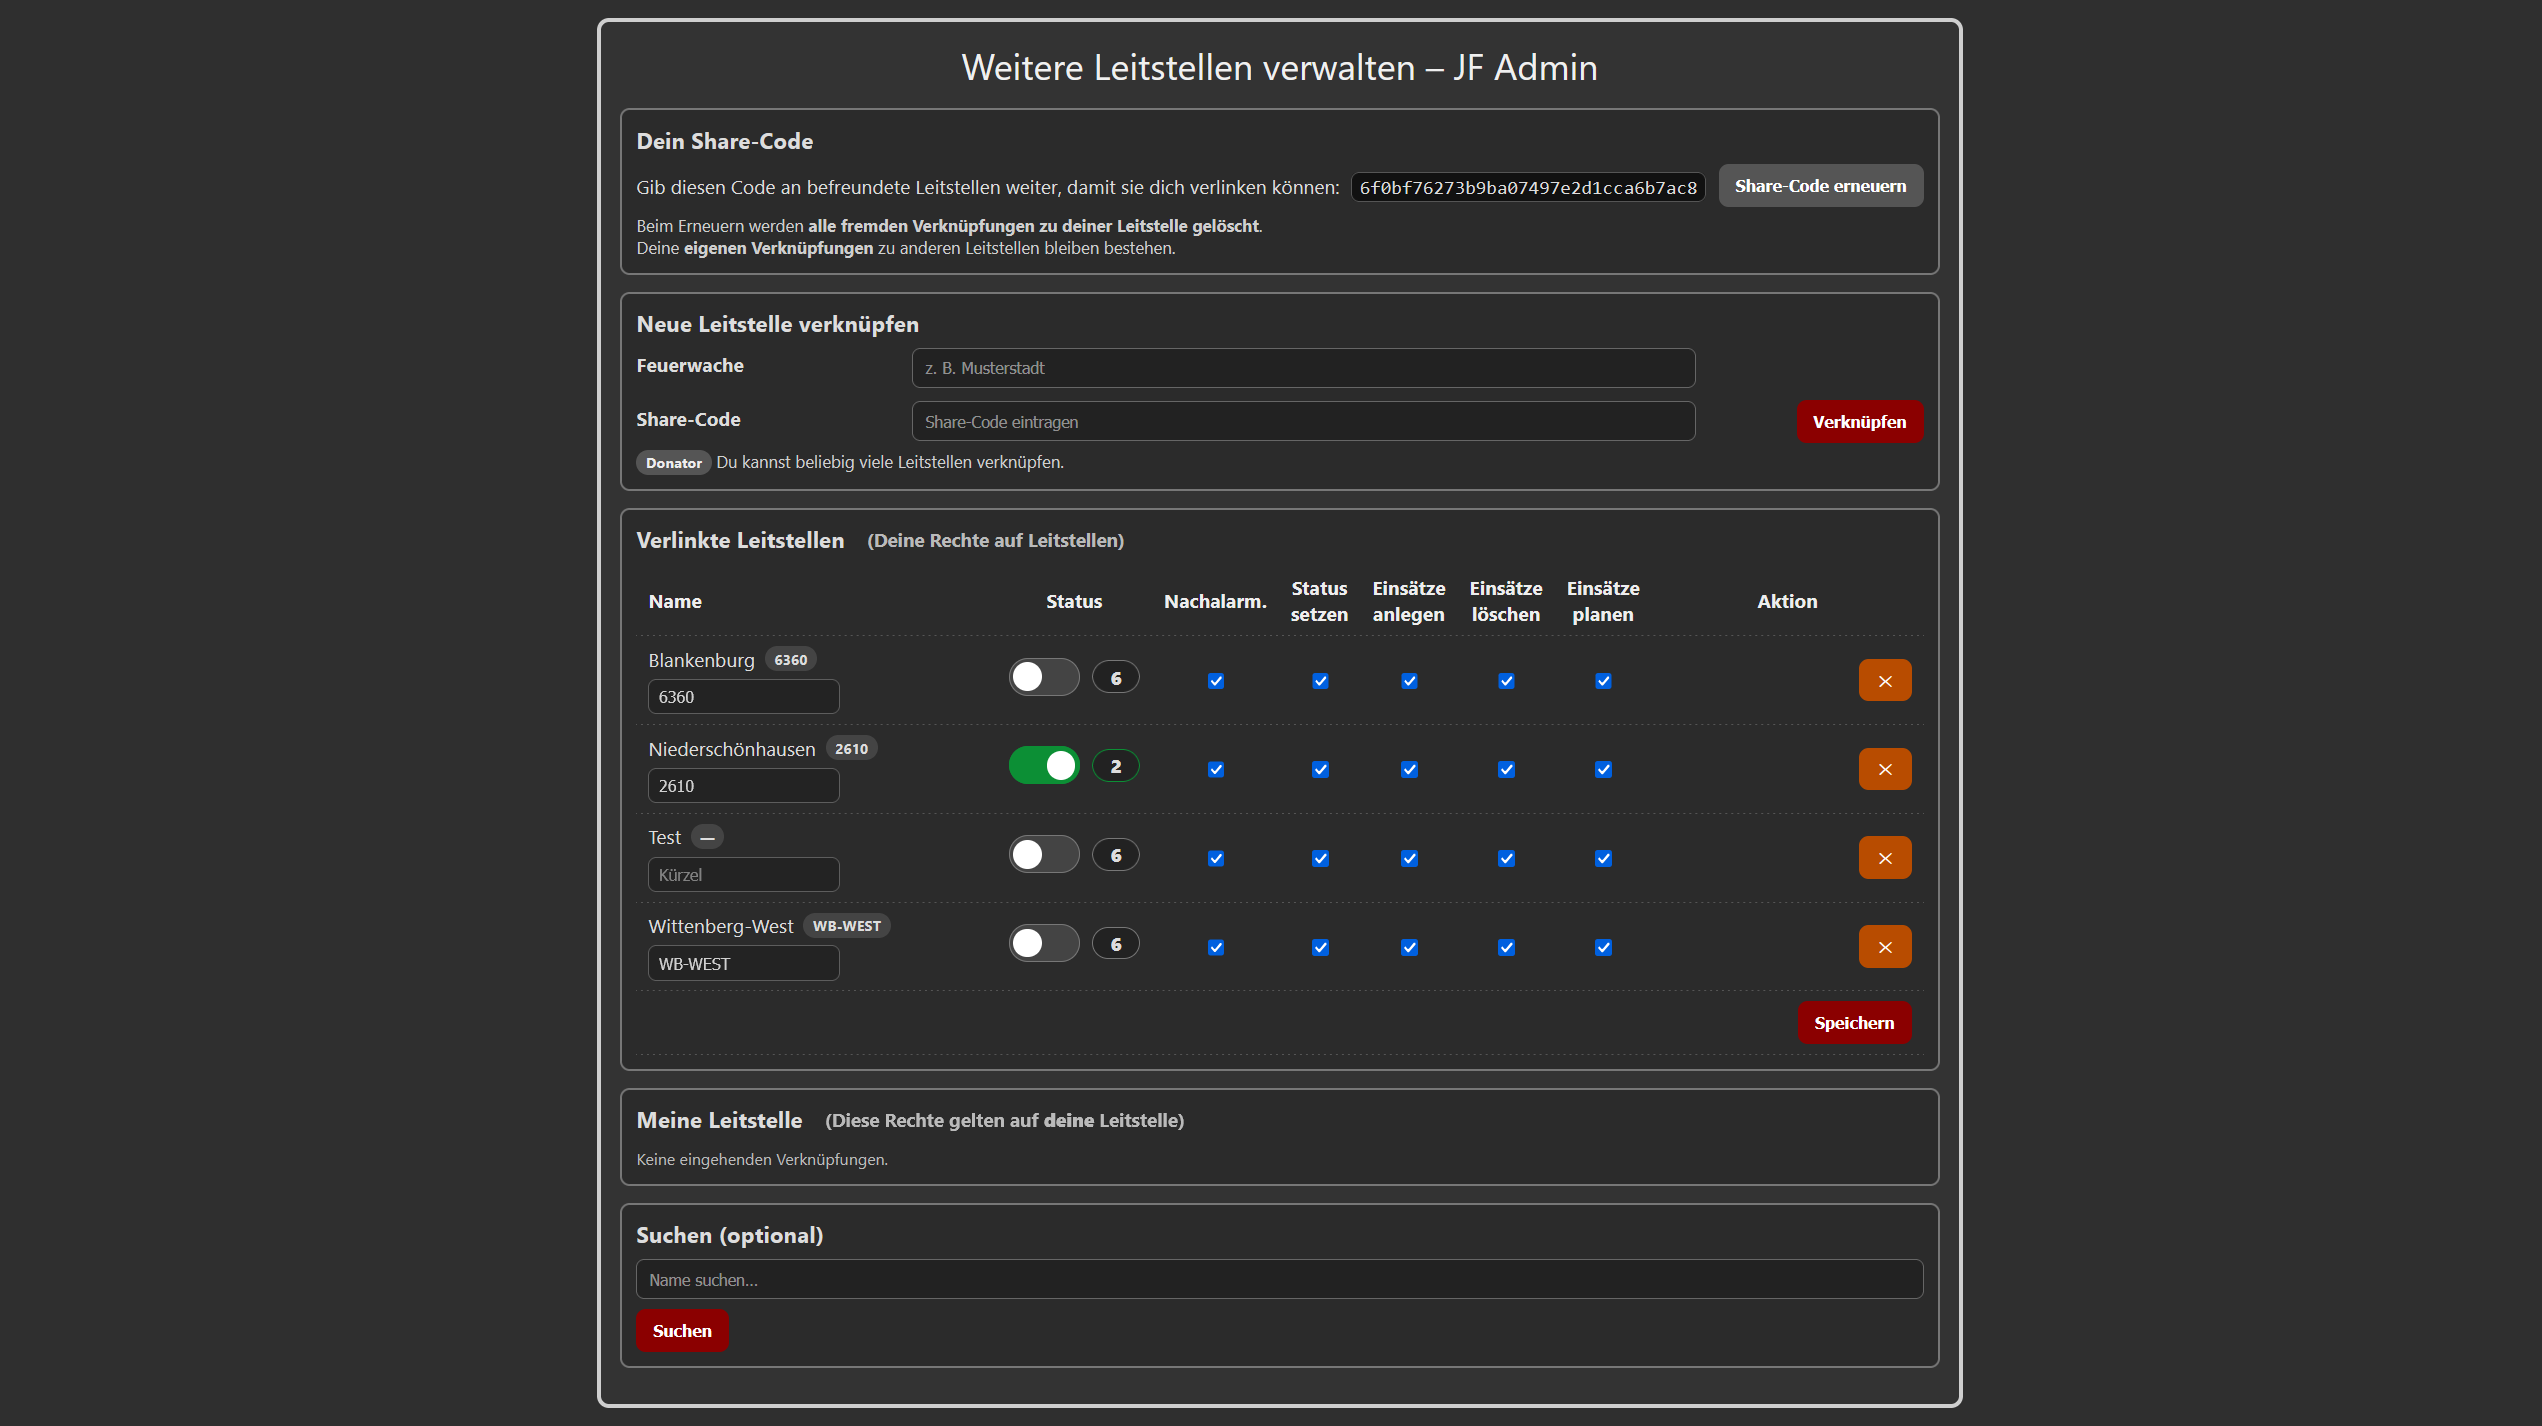Click the status number 2 badge for Niederschönhausen

point(1115,766)
